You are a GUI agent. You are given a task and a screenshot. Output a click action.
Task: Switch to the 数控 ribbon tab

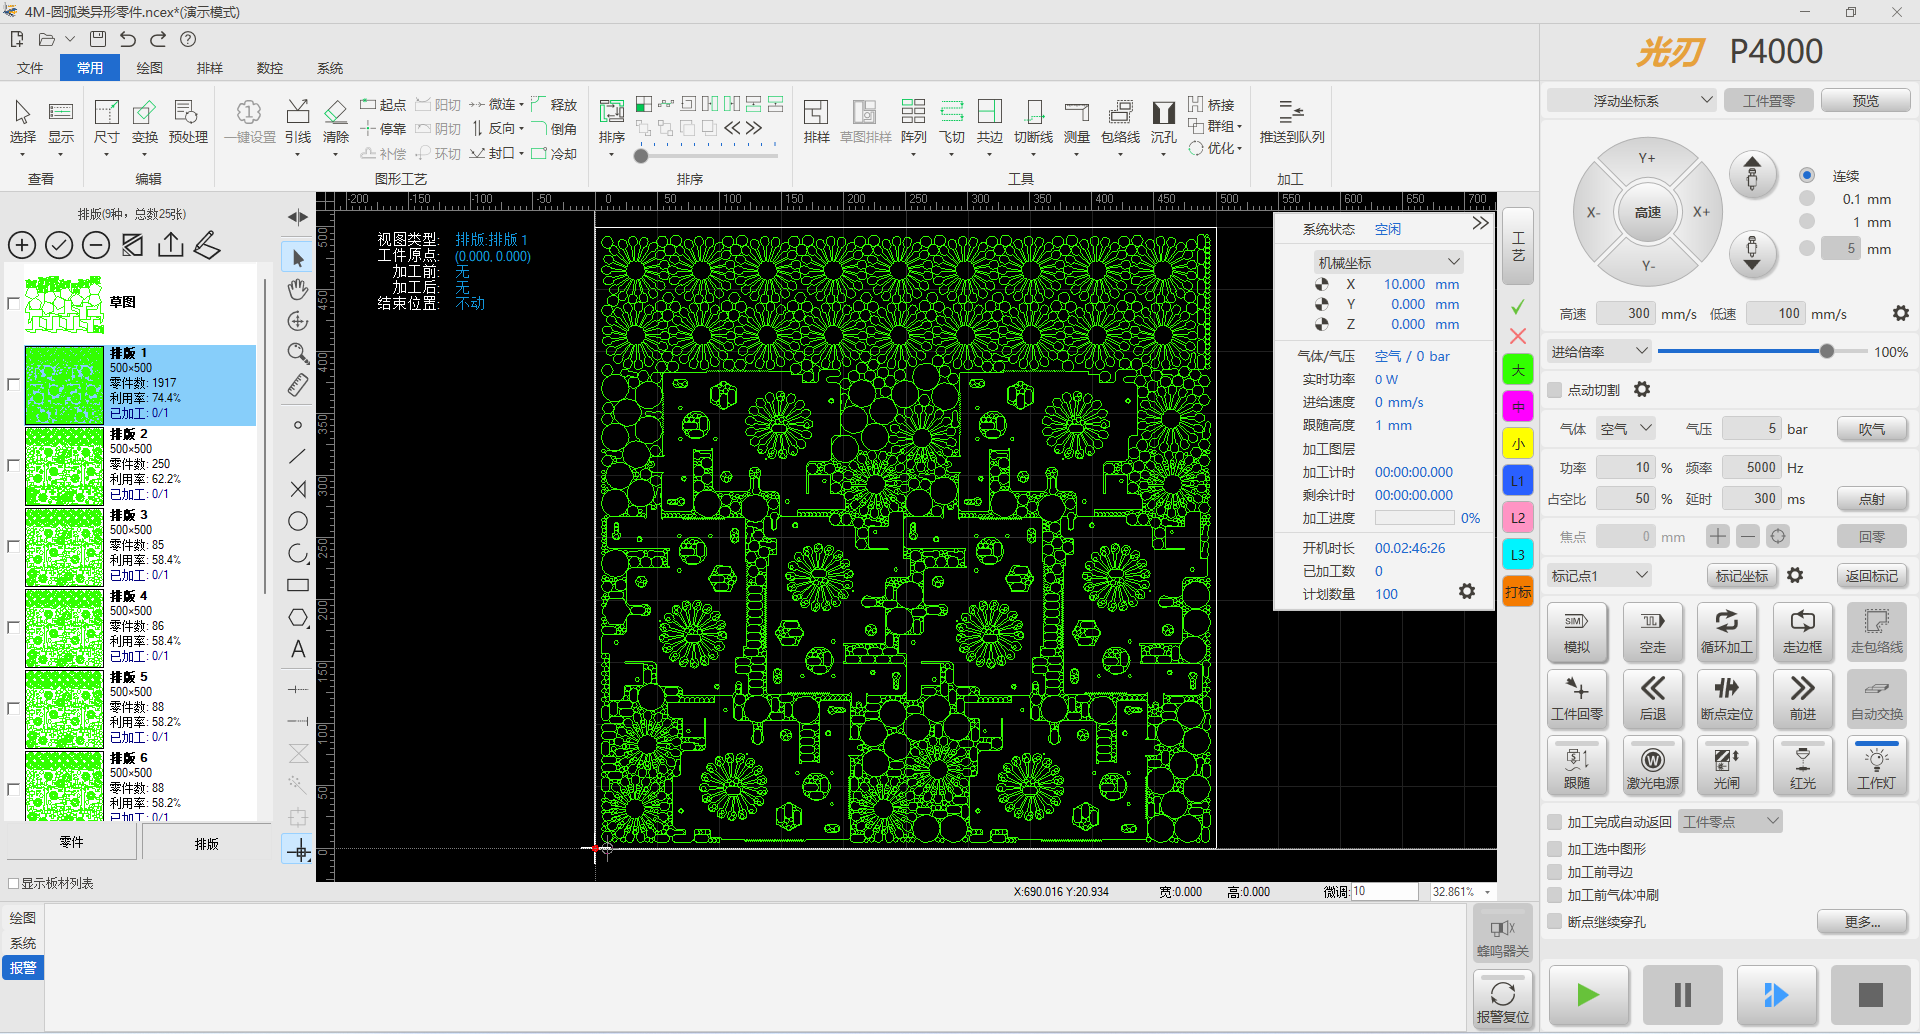[270, 68]
